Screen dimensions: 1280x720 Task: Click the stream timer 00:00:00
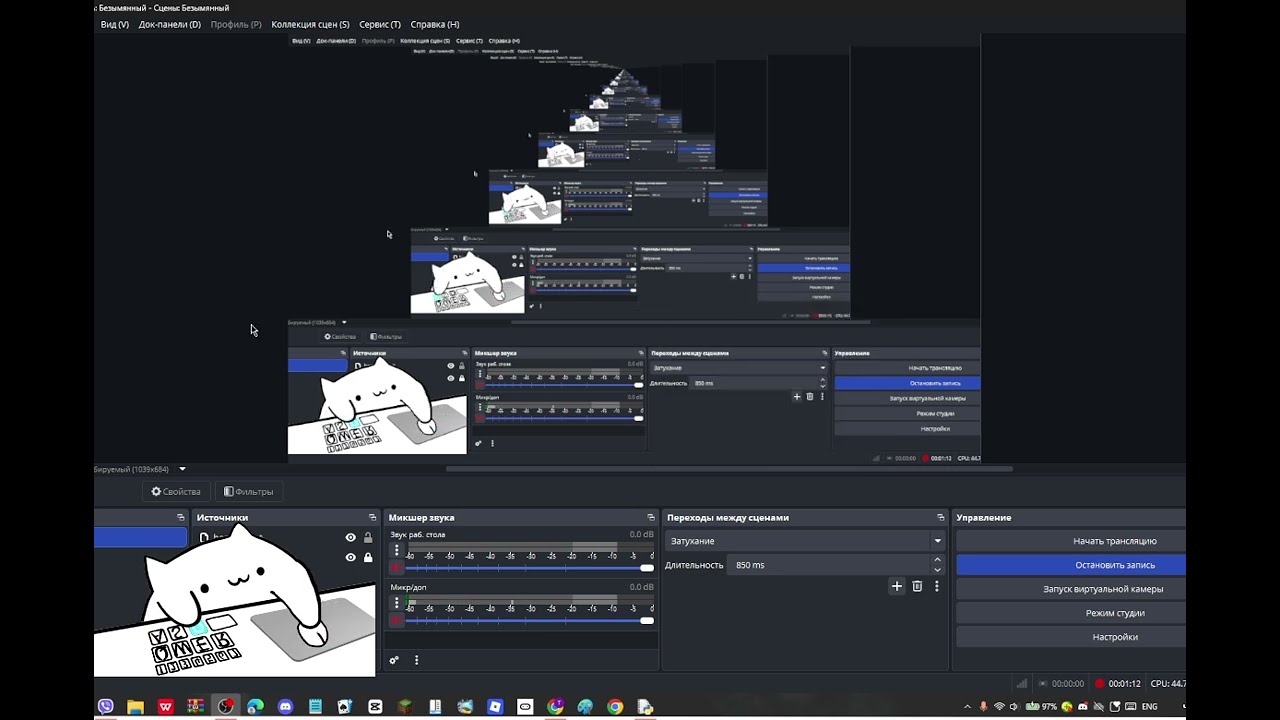[1067, 684]
